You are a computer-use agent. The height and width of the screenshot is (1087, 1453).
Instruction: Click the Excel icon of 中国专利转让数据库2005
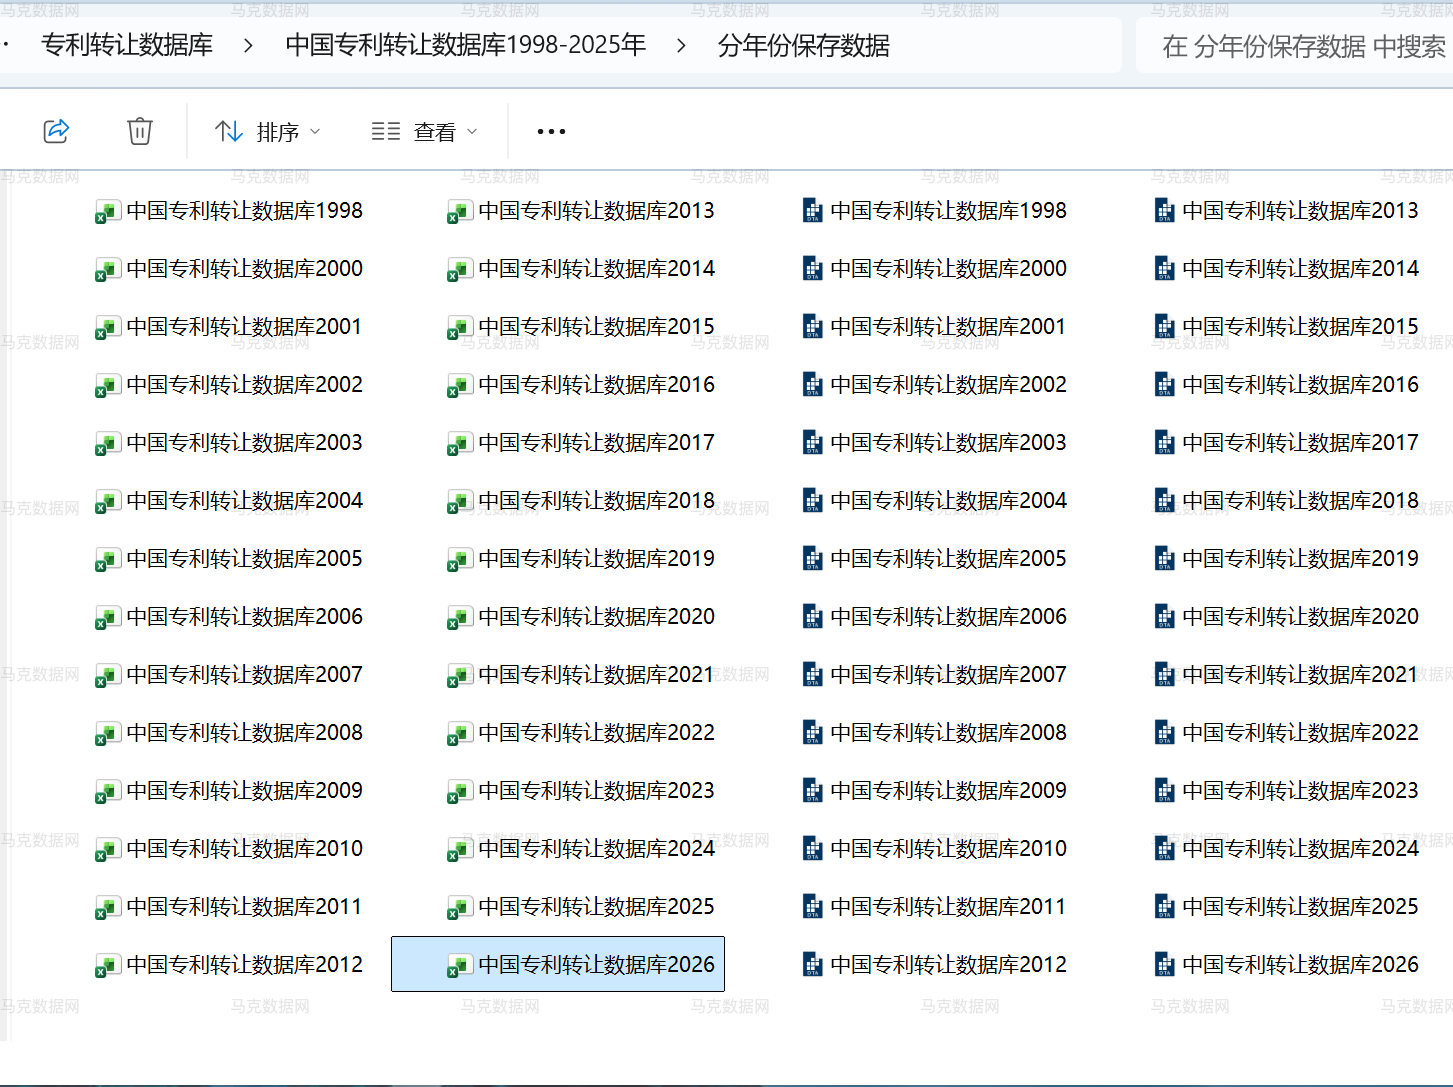[107, 560]
